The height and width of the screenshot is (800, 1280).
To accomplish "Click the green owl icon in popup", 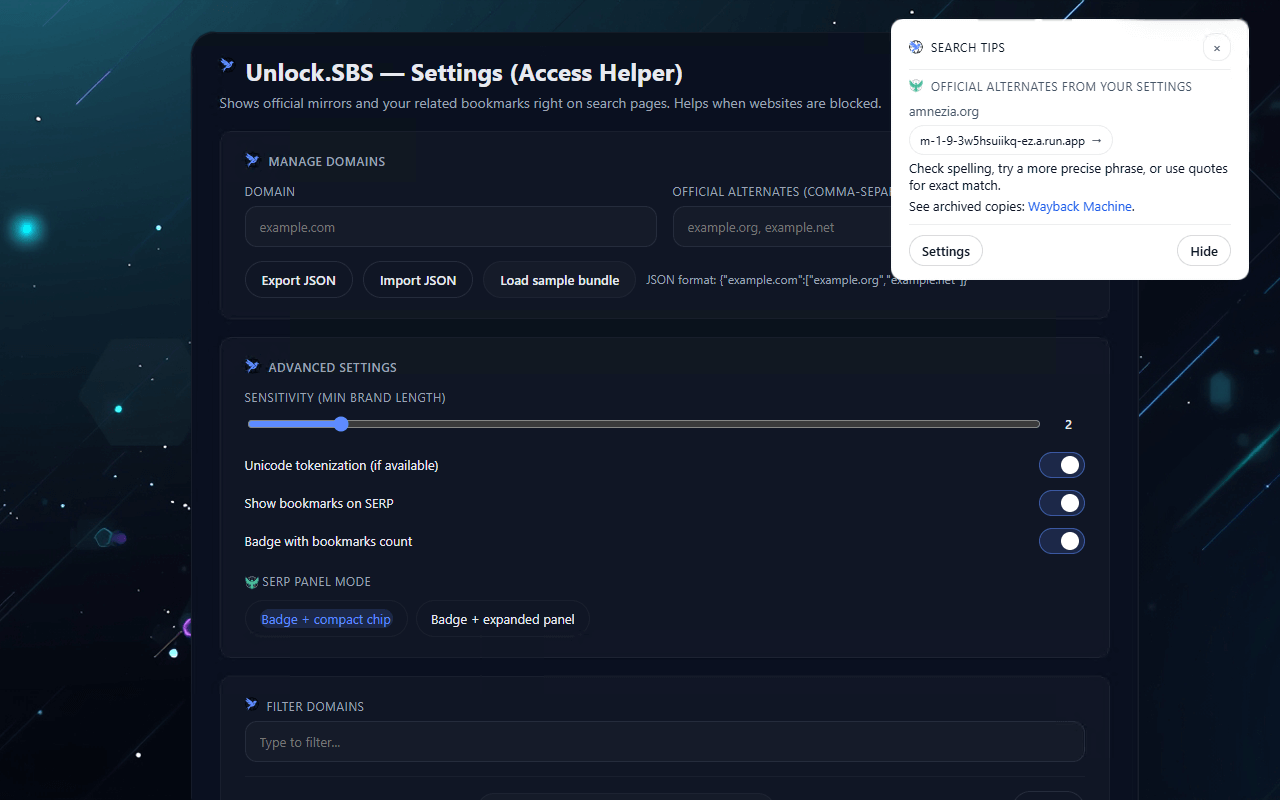I will pyautogui.click(x=916, y=86).
